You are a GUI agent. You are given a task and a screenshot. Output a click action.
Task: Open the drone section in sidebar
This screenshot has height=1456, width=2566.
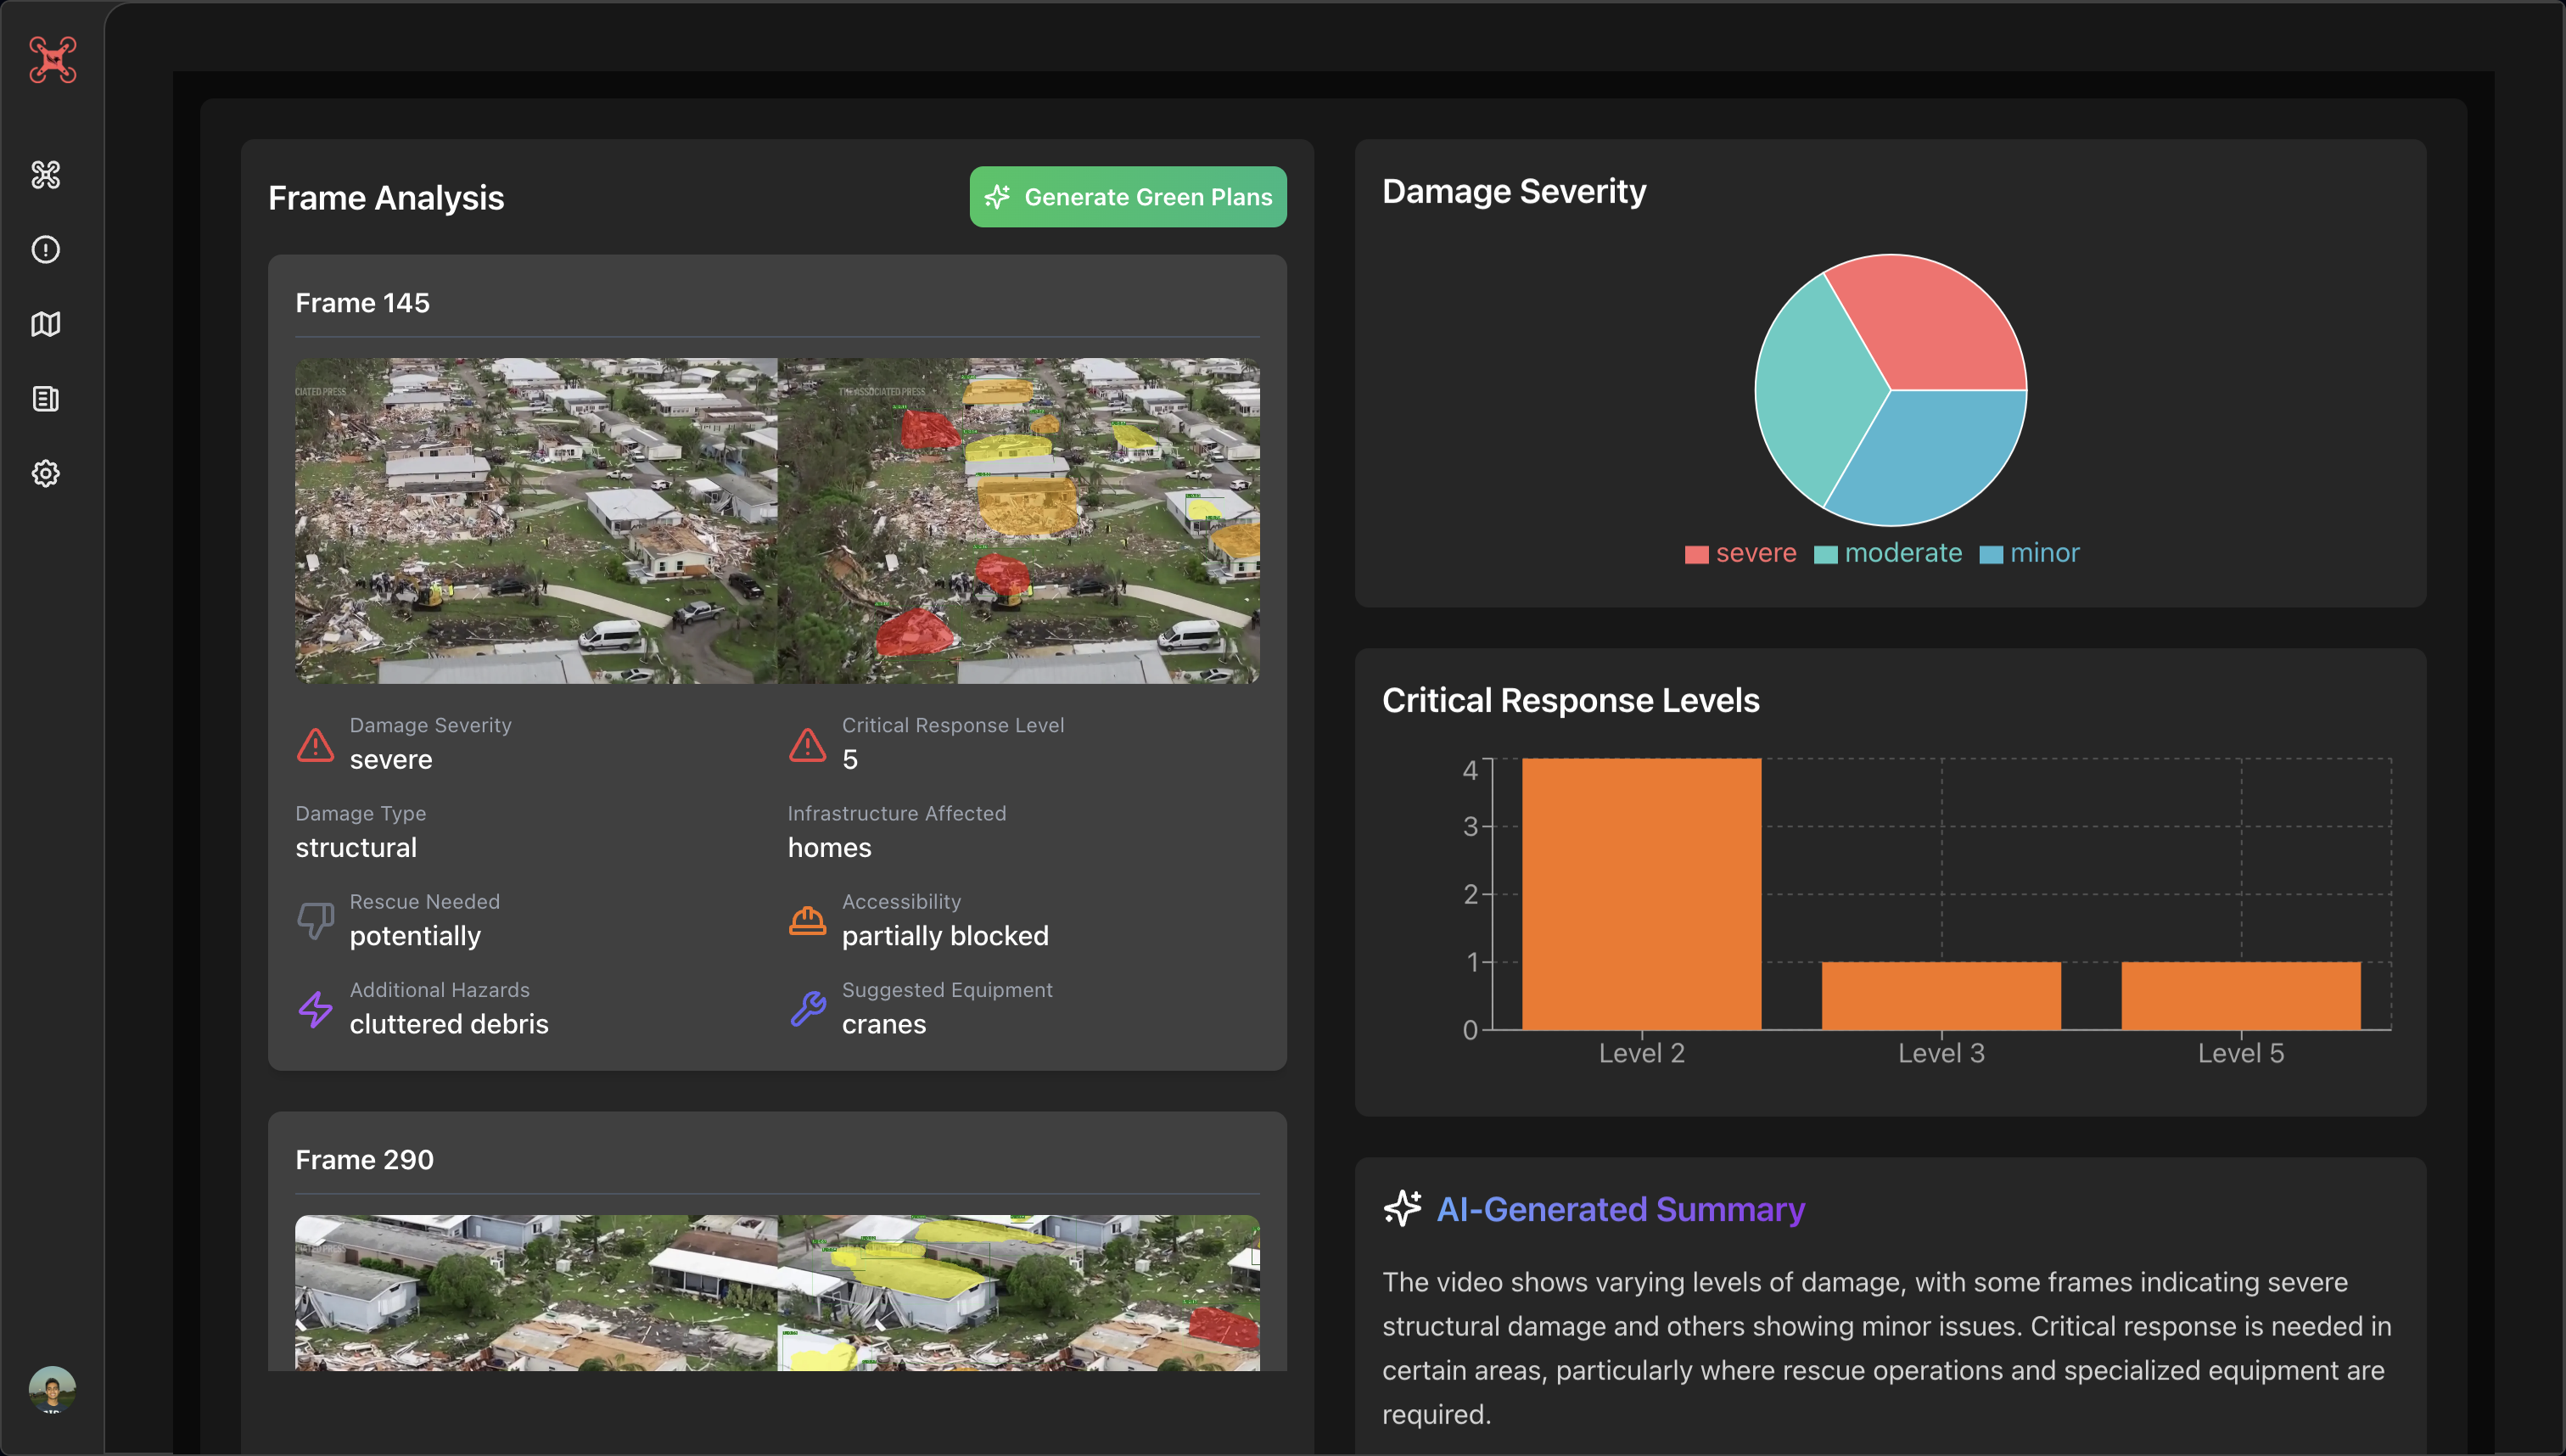(x=46, y=175)
